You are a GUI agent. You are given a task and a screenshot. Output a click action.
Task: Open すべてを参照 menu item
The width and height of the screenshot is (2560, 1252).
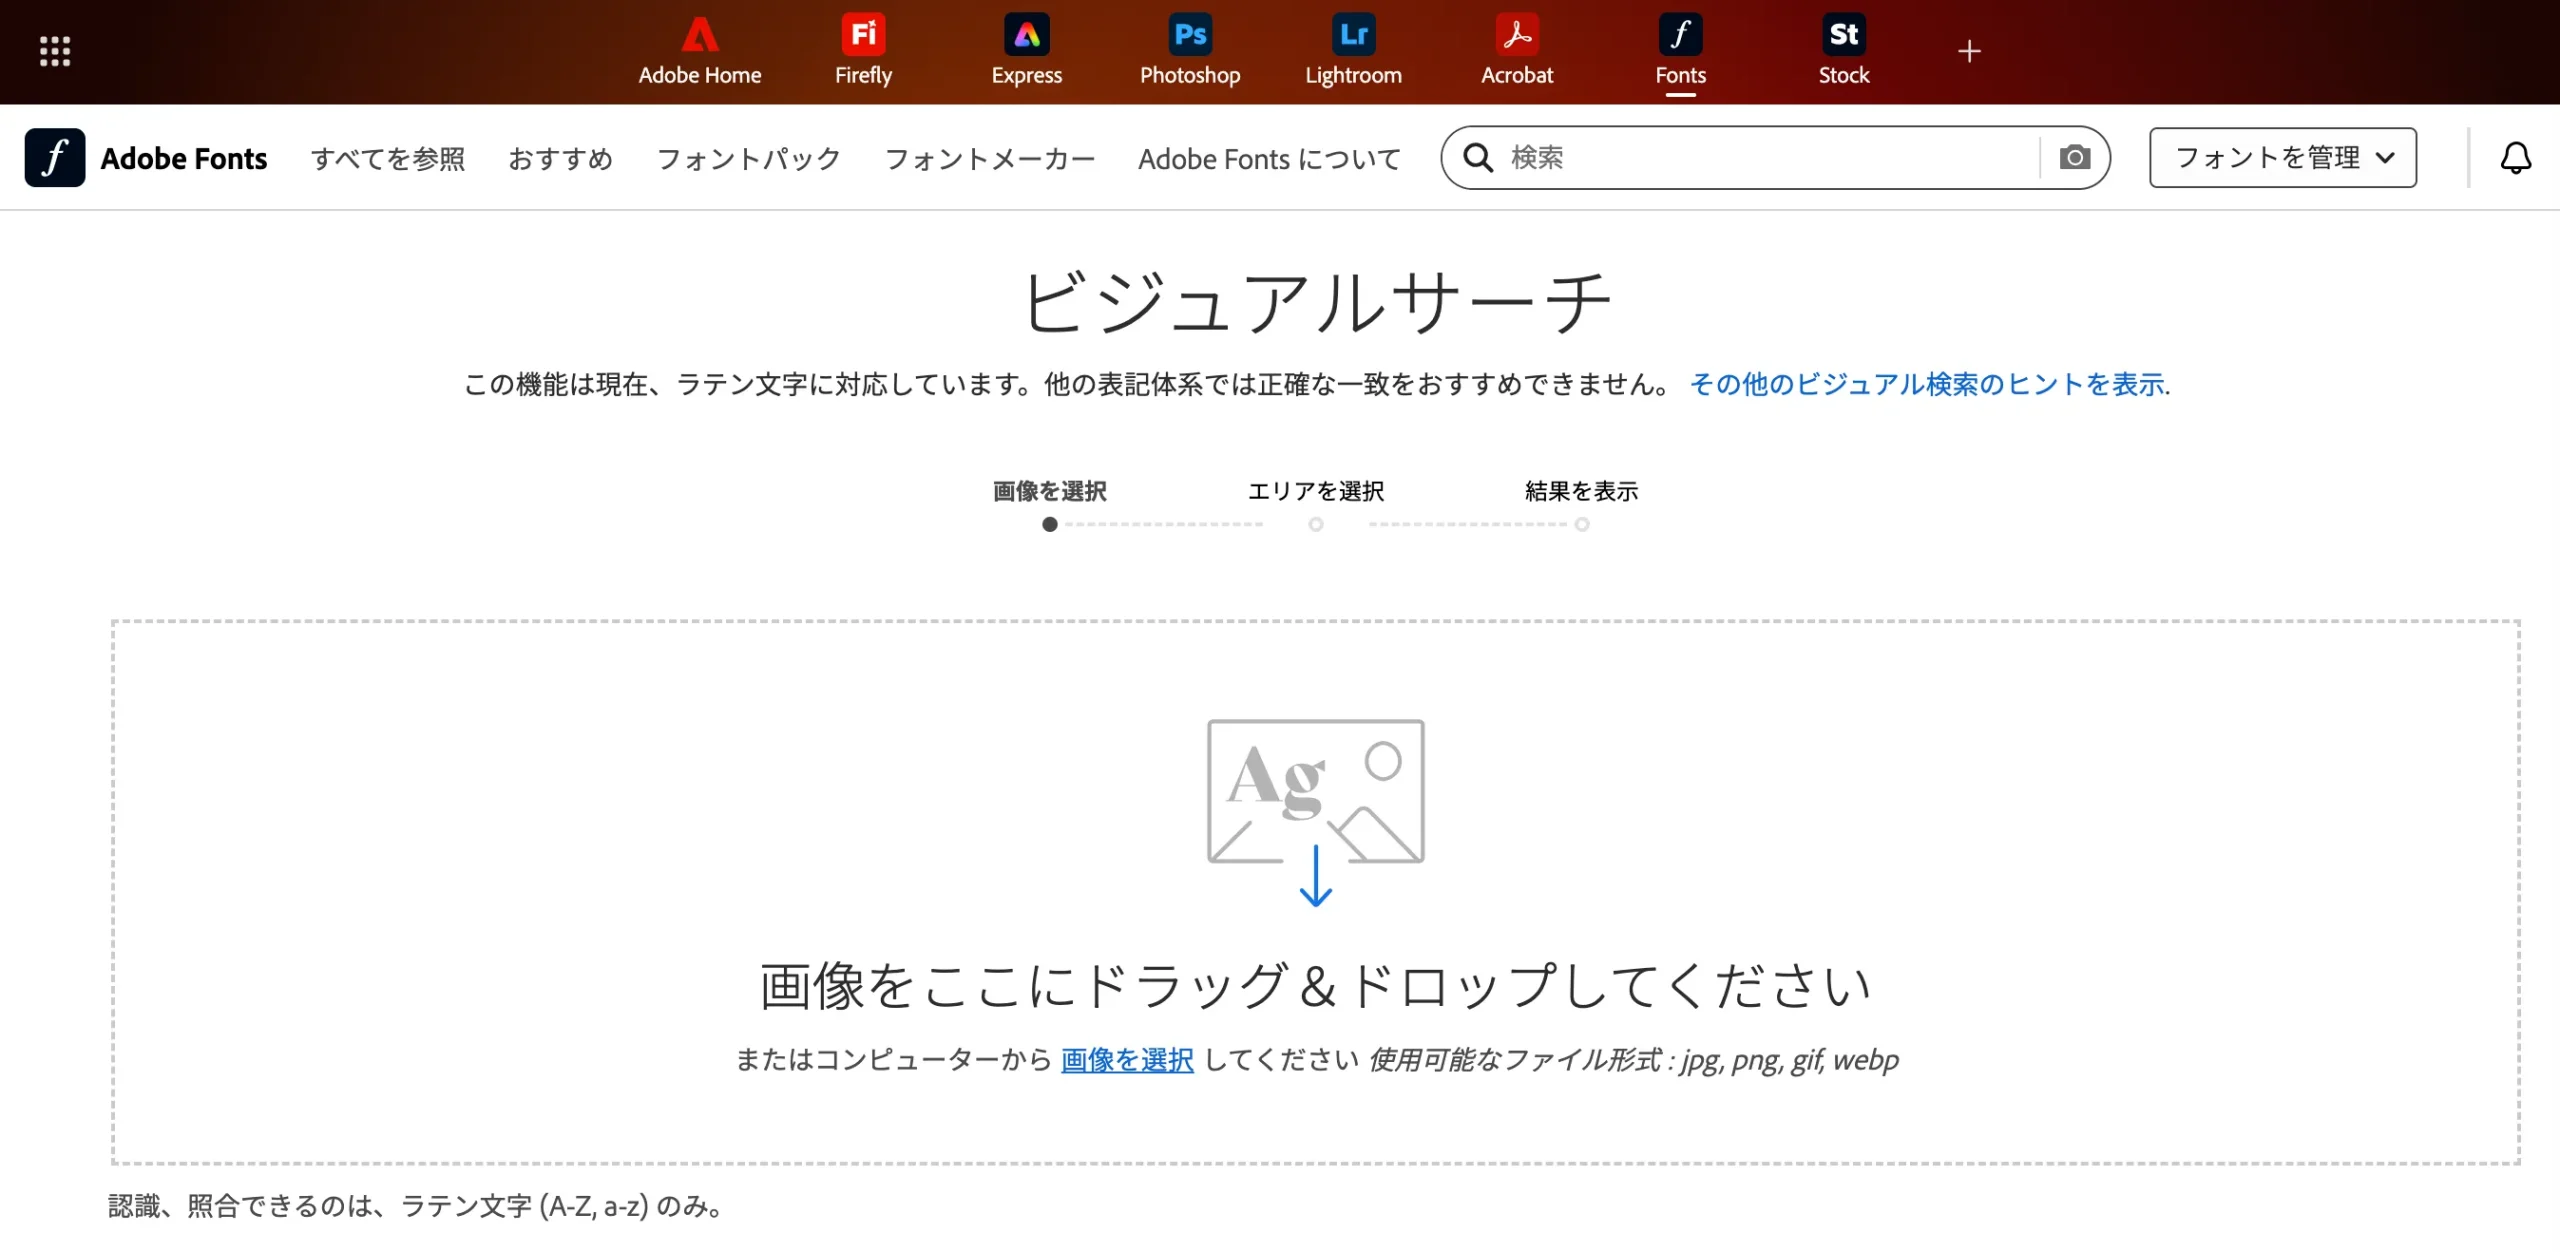[388, 158]
